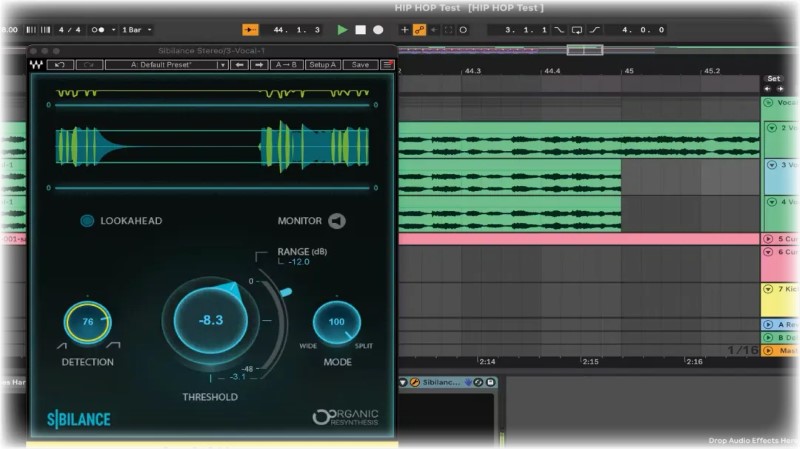Screen dimensions: 800x449
Task: Load previous preset with left arrow
Action: pyautogui.click(x=239, y=65)
